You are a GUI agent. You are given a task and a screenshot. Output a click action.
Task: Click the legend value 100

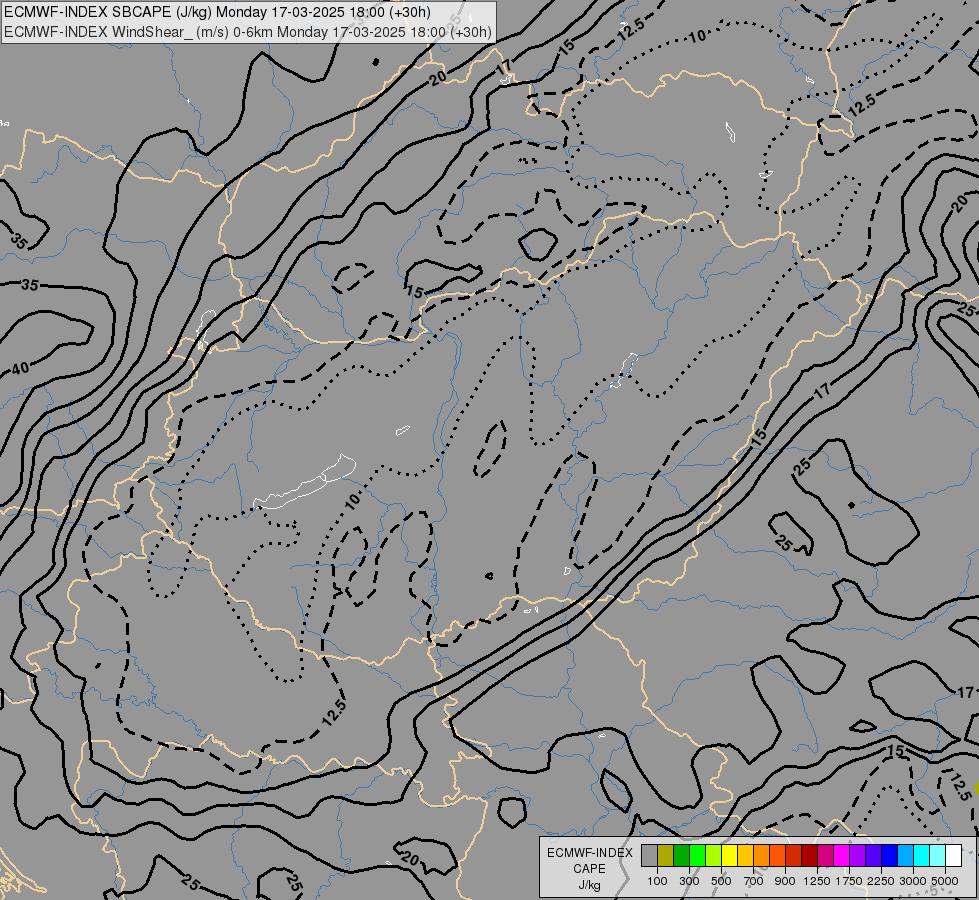coord(657,881)
